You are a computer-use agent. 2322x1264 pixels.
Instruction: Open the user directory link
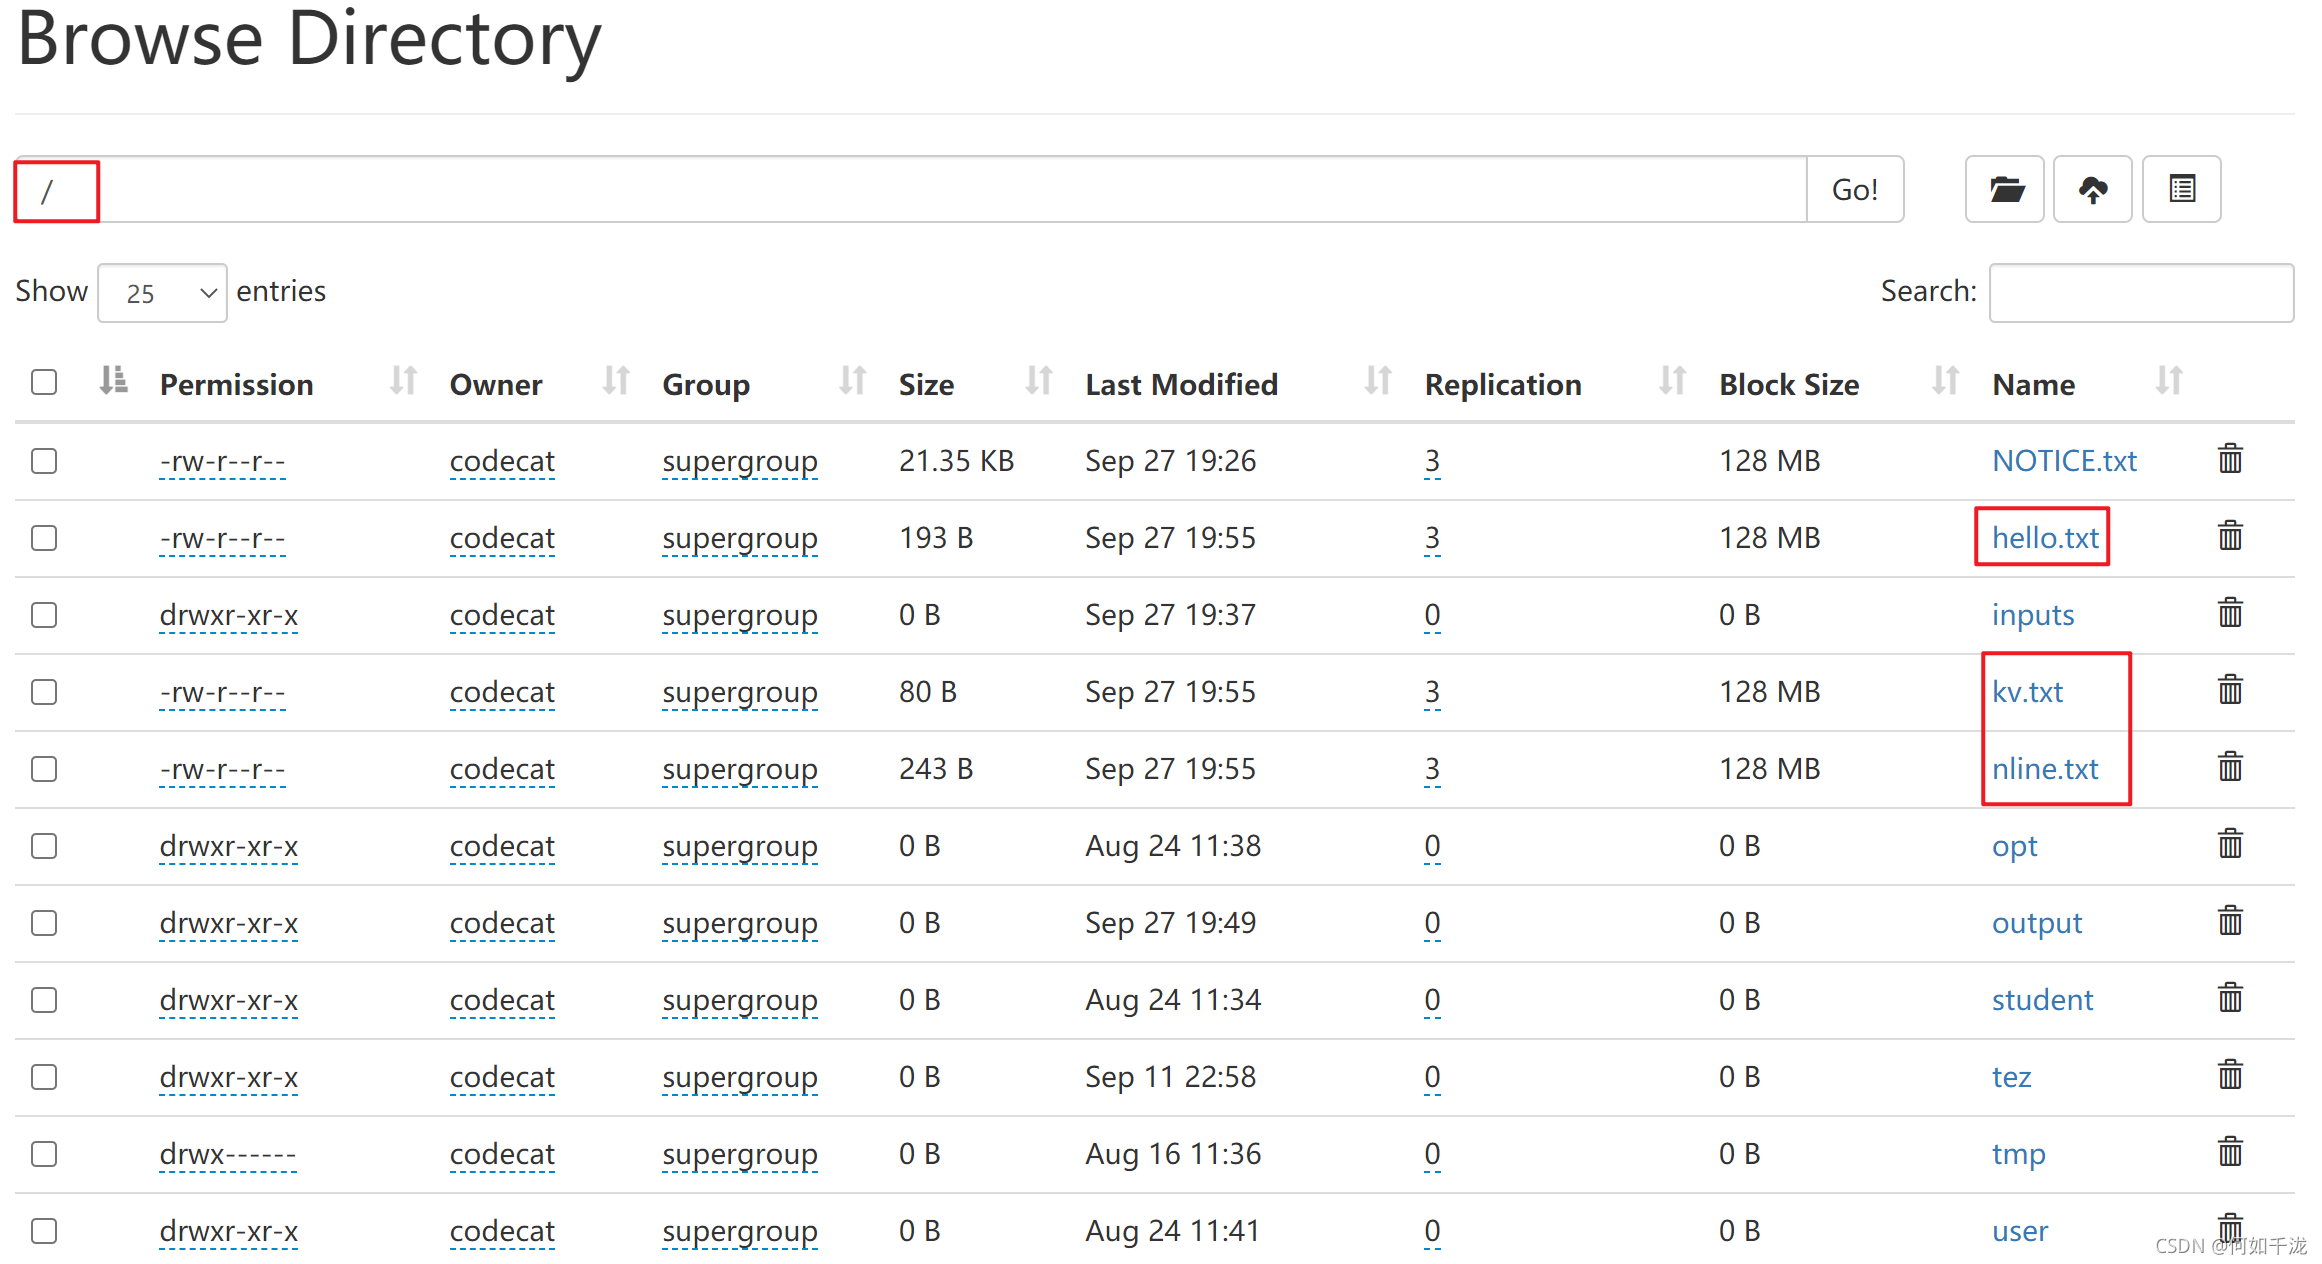coord(2019,1231)
